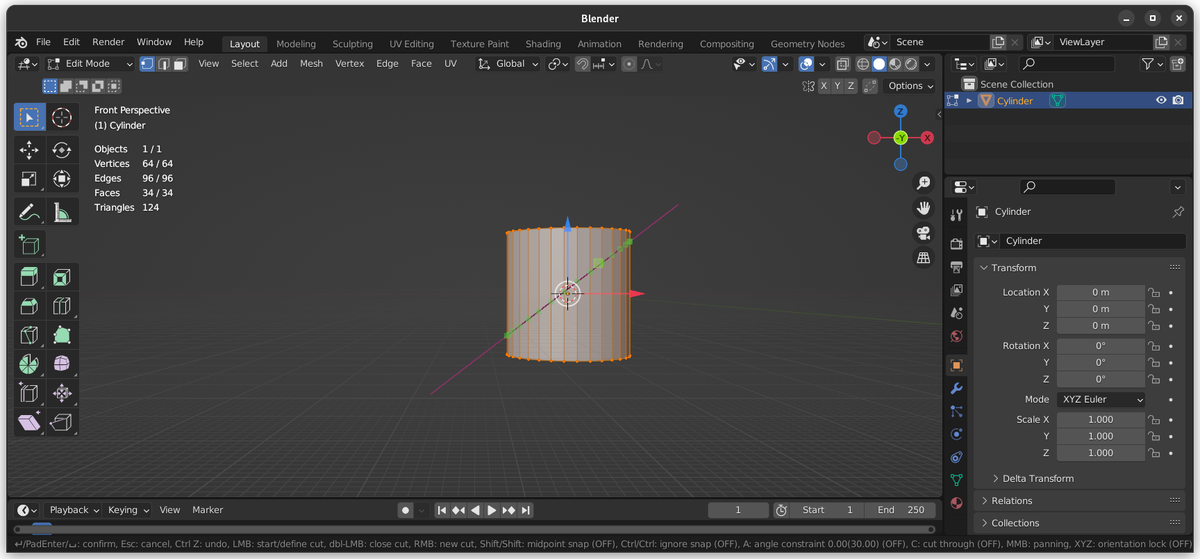Enable vertex select mode

tap(147, 63)
